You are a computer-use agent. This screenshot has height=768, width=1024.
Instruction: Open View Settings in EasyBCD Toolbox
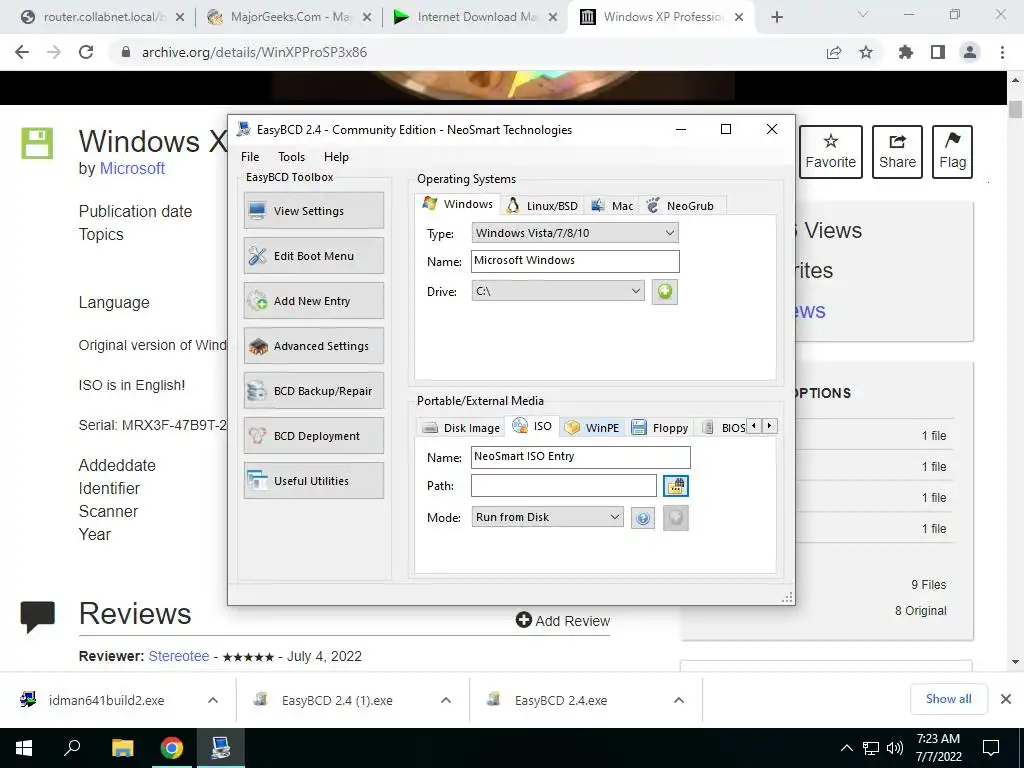pos(313,210)
